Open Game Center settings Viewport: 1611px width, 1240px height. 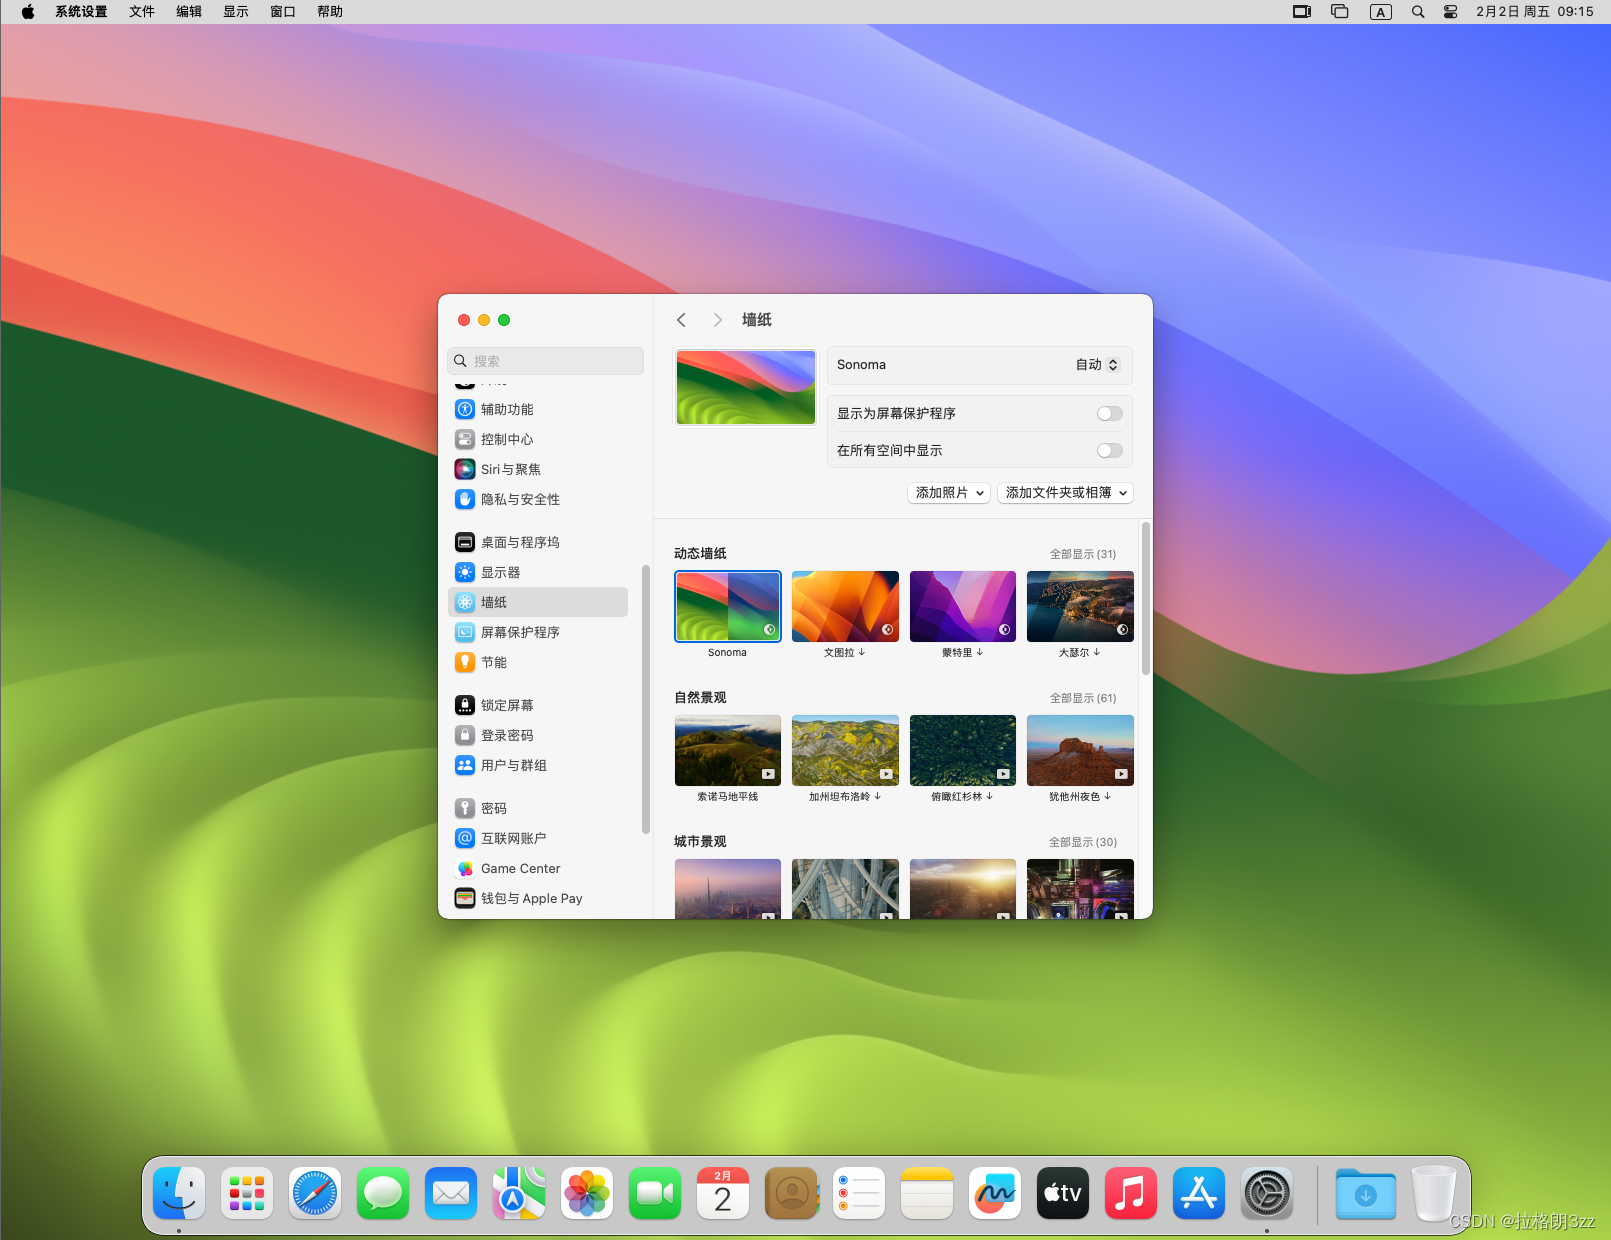(x=538, y=868)
